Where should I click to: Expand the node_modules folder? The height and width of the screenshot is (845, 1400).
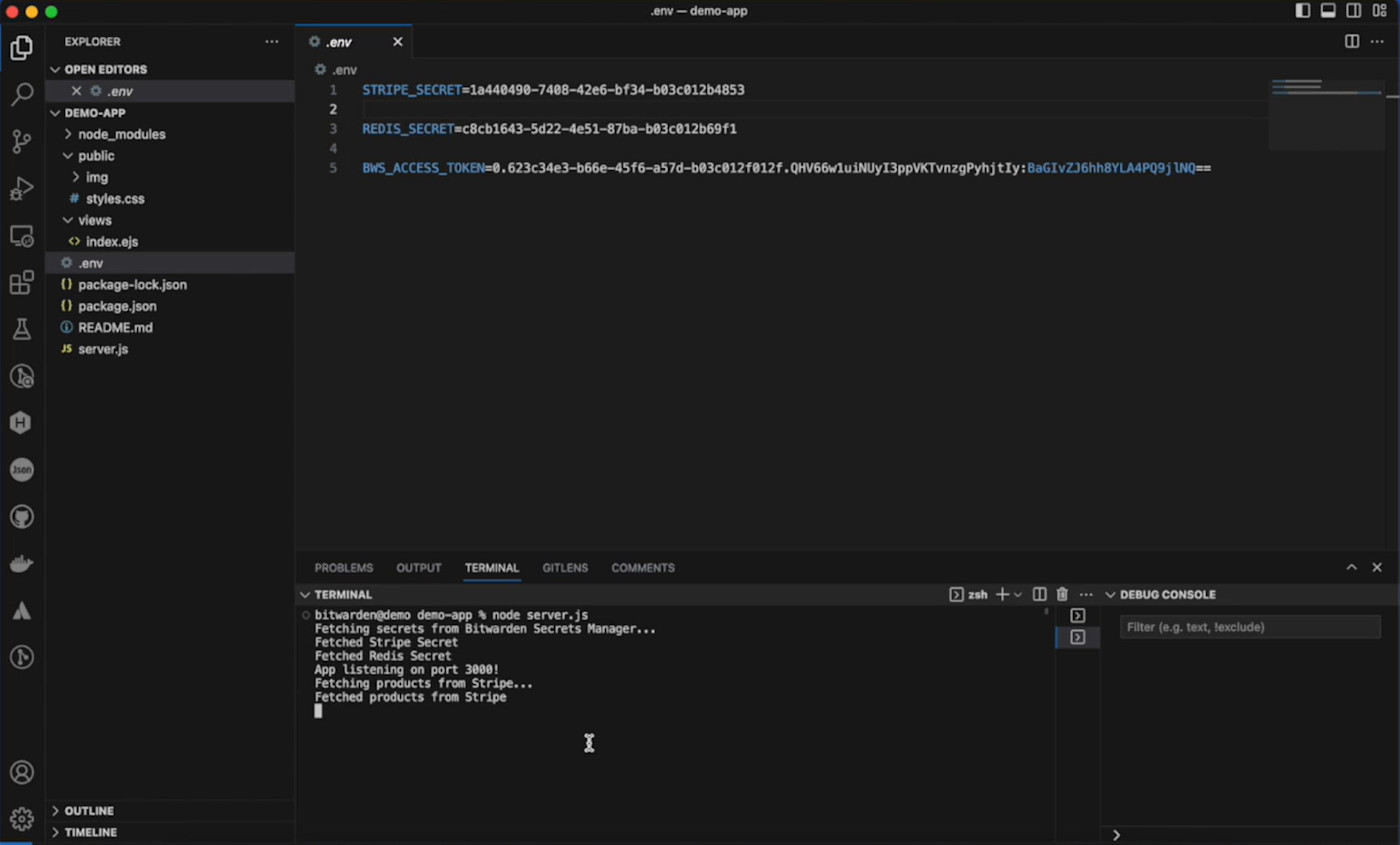click(121, 134)
